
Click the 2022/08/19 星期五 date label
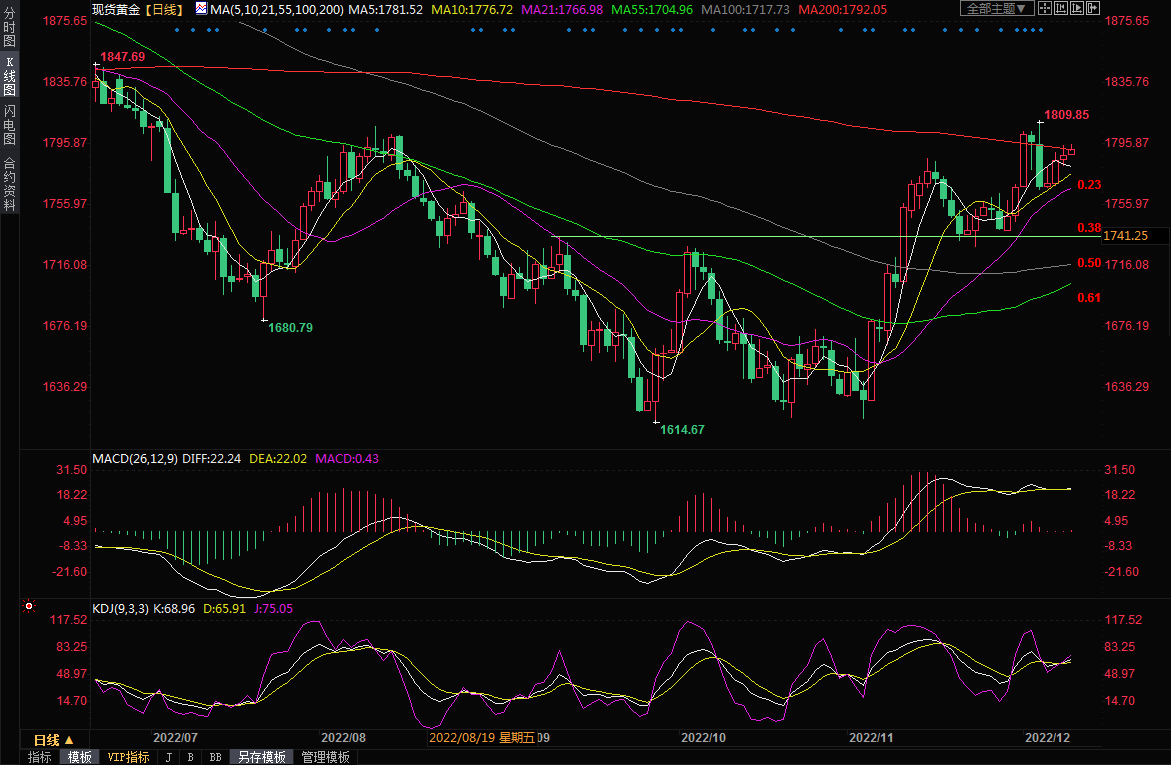coord(482,738)
